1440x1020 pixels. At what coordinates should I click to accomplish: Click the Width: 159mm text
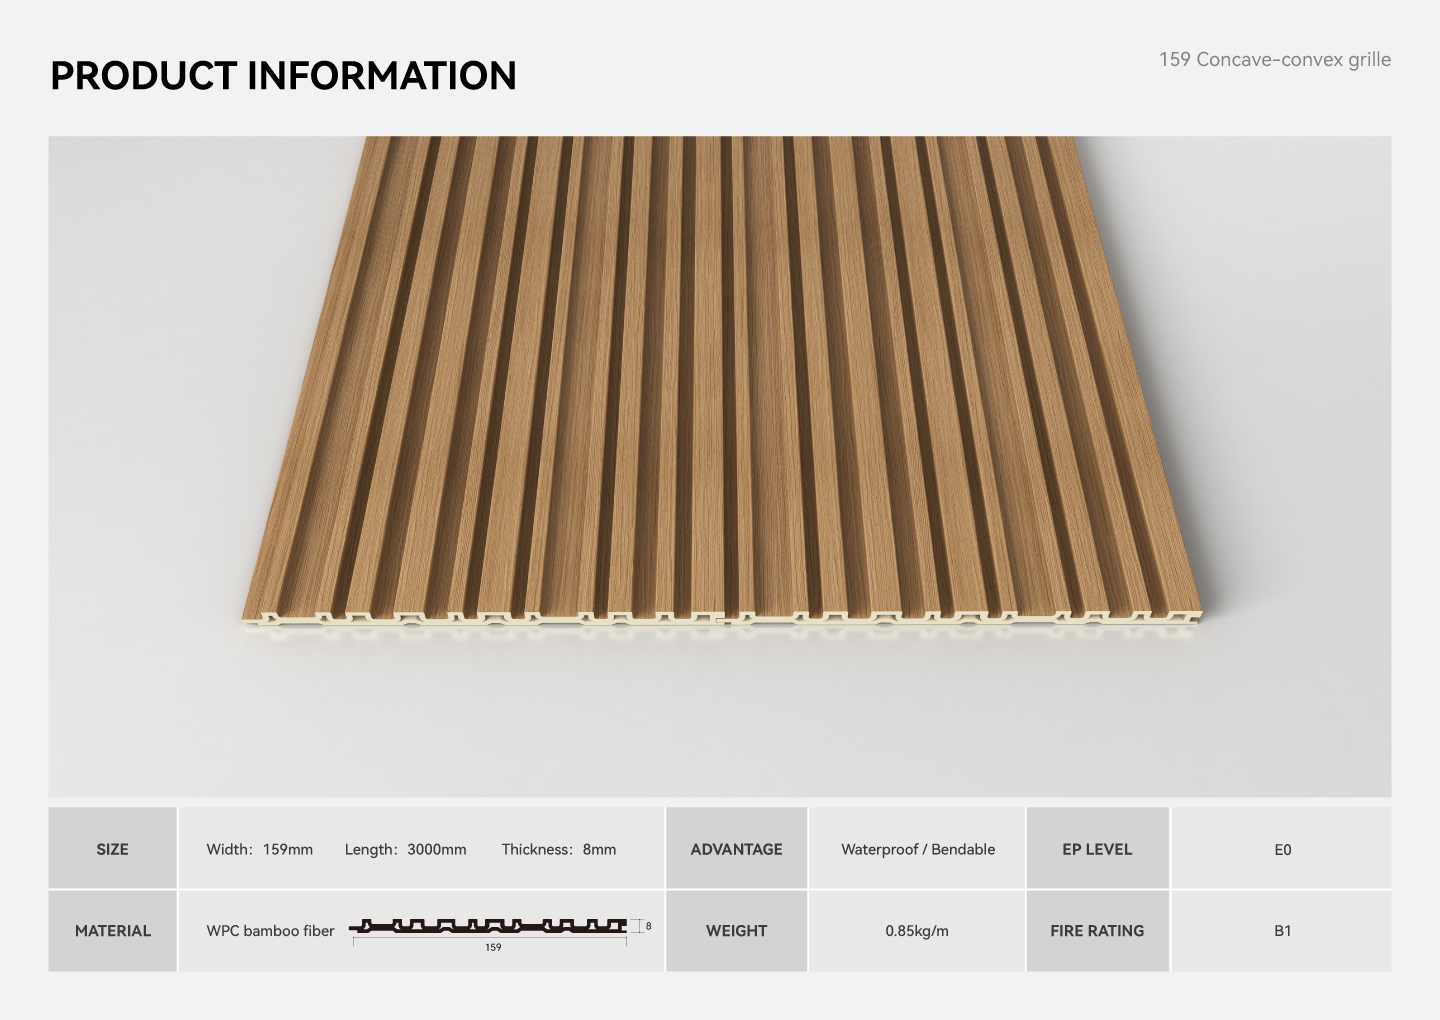tap(259, 849)
